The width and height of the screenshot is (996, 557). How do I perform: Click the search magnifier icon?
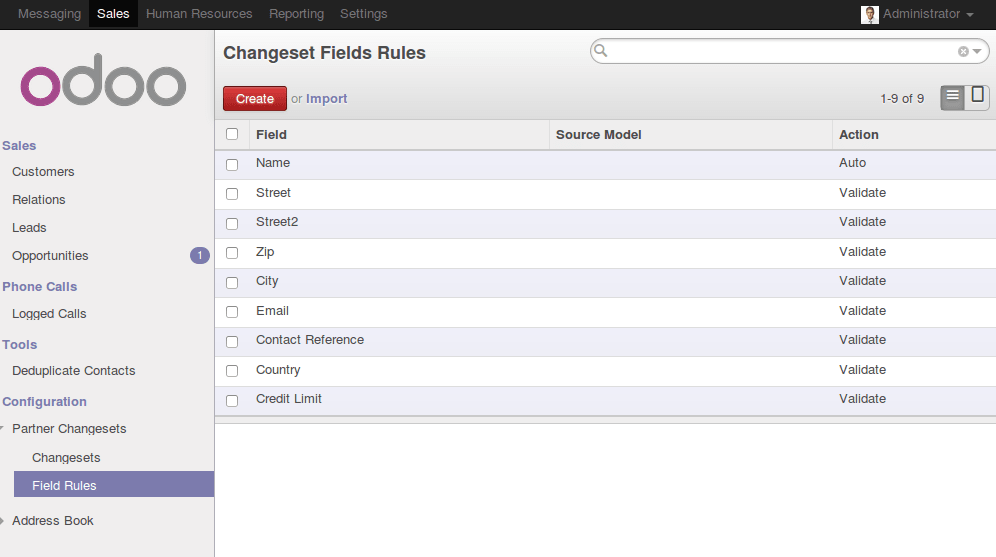click(601, 51)
